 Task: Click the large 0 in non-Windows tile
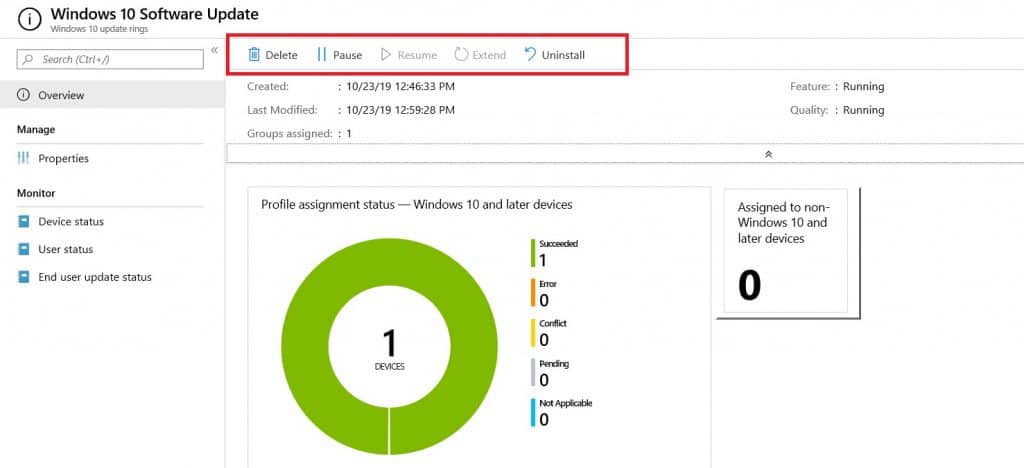click(750, 286)
